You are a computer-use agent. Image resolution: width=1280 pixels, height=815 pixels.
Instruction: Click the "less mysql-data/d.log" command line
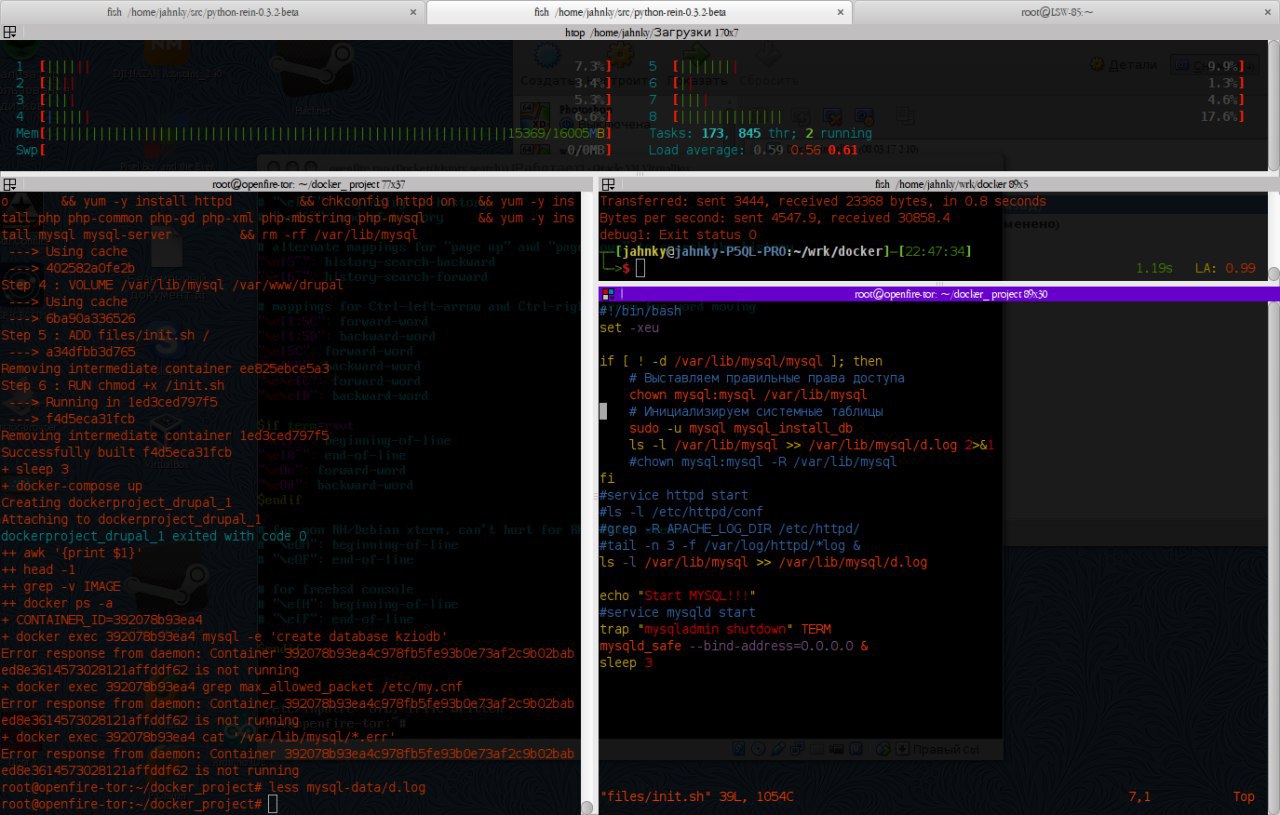[x=213, y=787]
